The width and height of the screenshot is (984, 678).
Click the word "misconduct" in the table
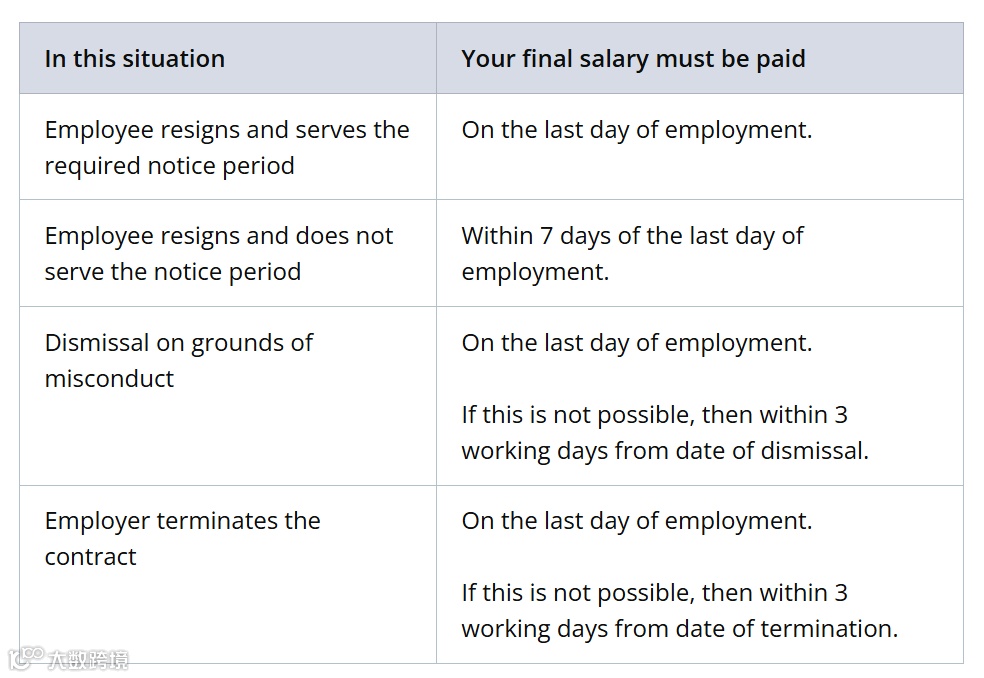click(109, 379)
